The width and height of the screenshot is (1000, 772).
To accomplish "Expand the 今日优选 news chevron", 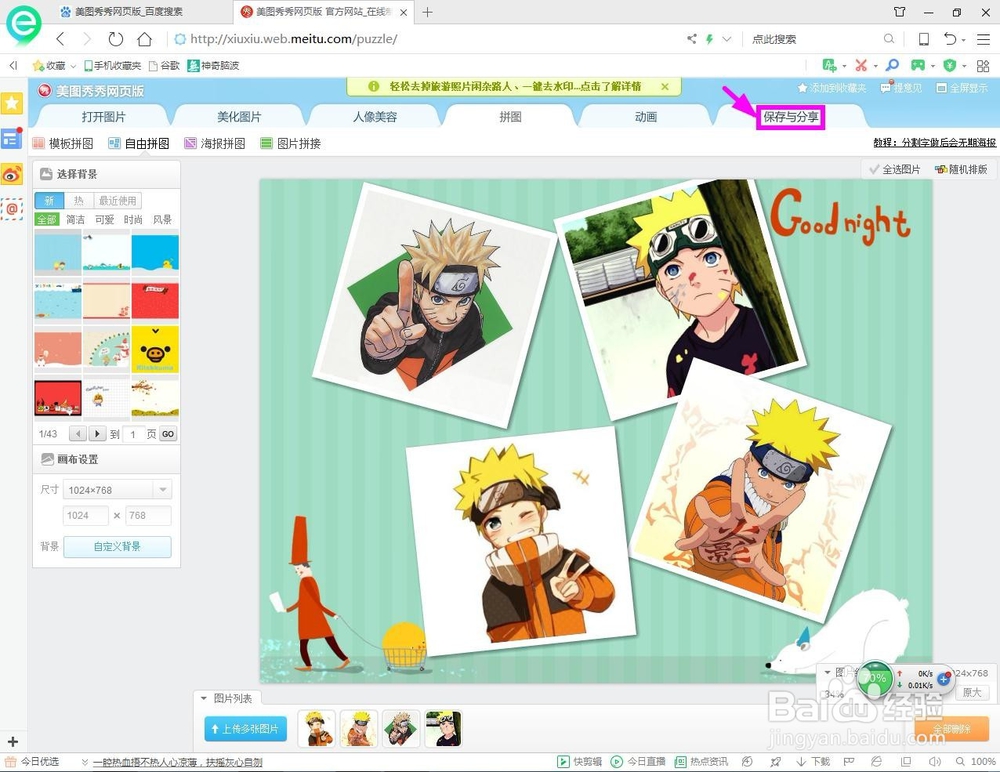I will 84,762.
